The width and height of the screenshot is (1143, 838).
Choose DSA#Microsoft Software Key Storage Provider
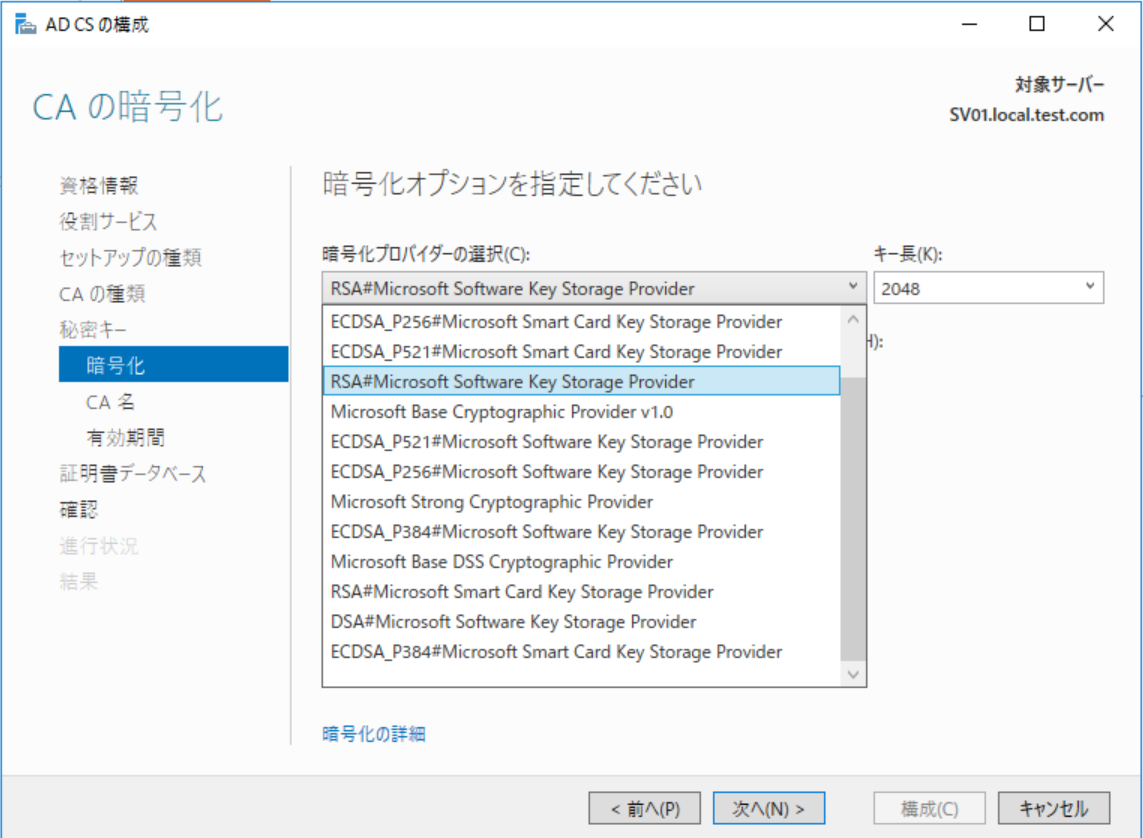581,621
